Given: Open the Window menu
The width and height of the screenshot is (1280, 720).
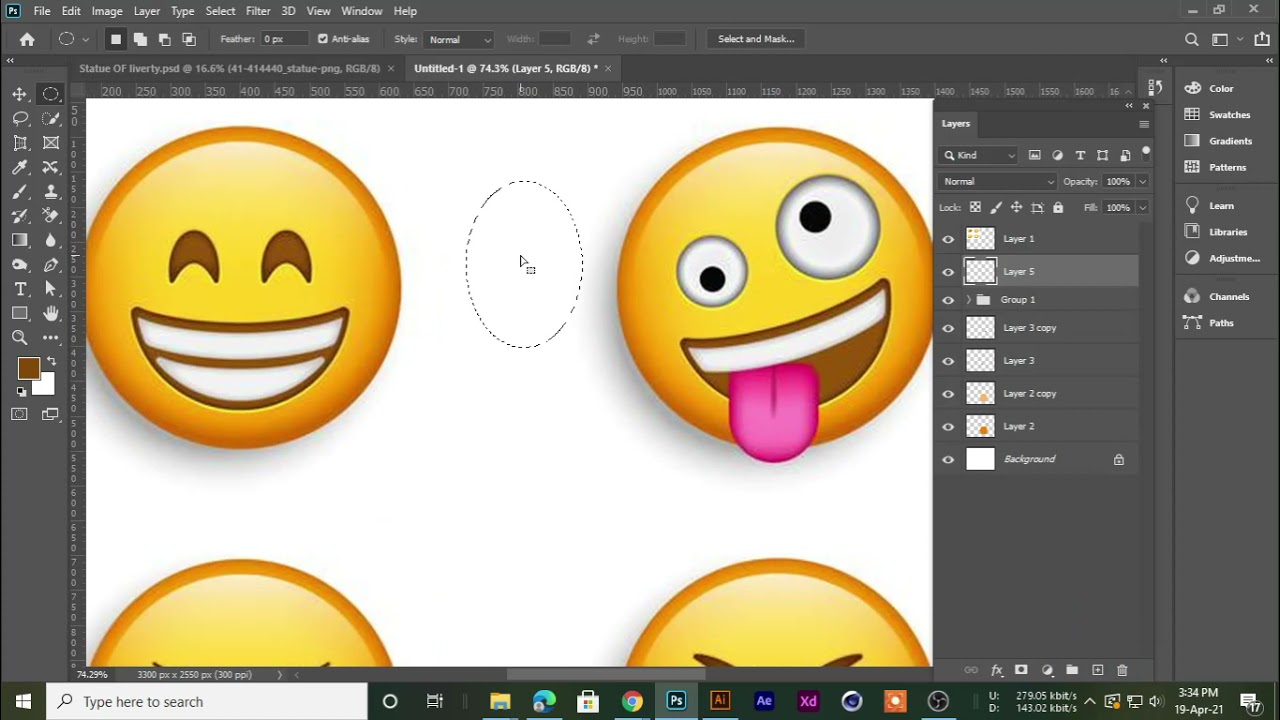Looking at the screenshot, I should (x=362, y=11).
